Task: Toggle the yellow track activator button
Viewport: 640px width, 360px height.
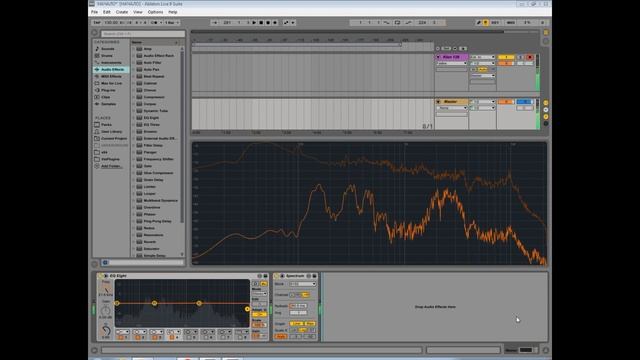Action: click(x=506, y=58)
